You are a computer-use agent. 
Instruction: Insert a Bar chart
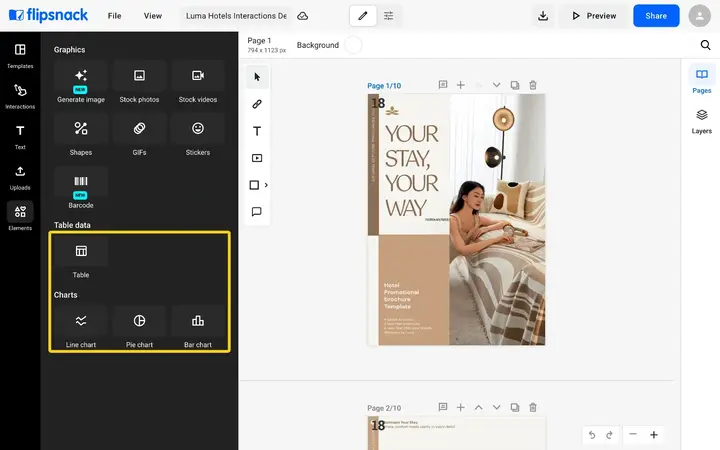coord(198,328)
